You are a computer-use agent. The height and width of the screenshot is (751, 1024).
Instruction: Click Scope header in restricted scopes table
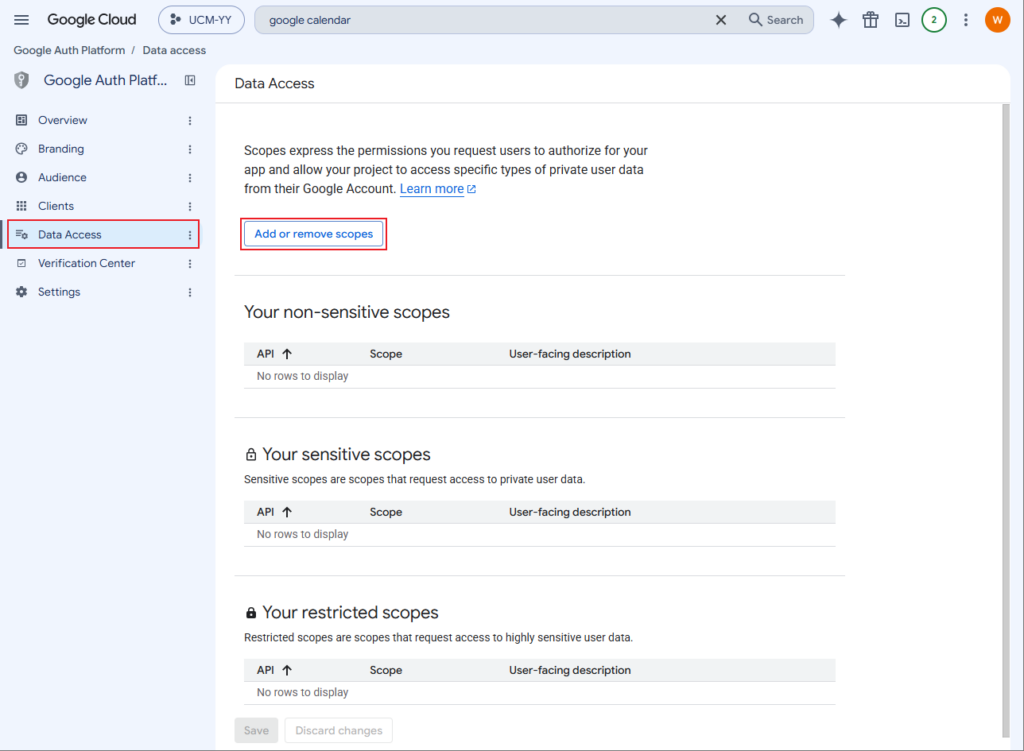[x=385, y=670]
